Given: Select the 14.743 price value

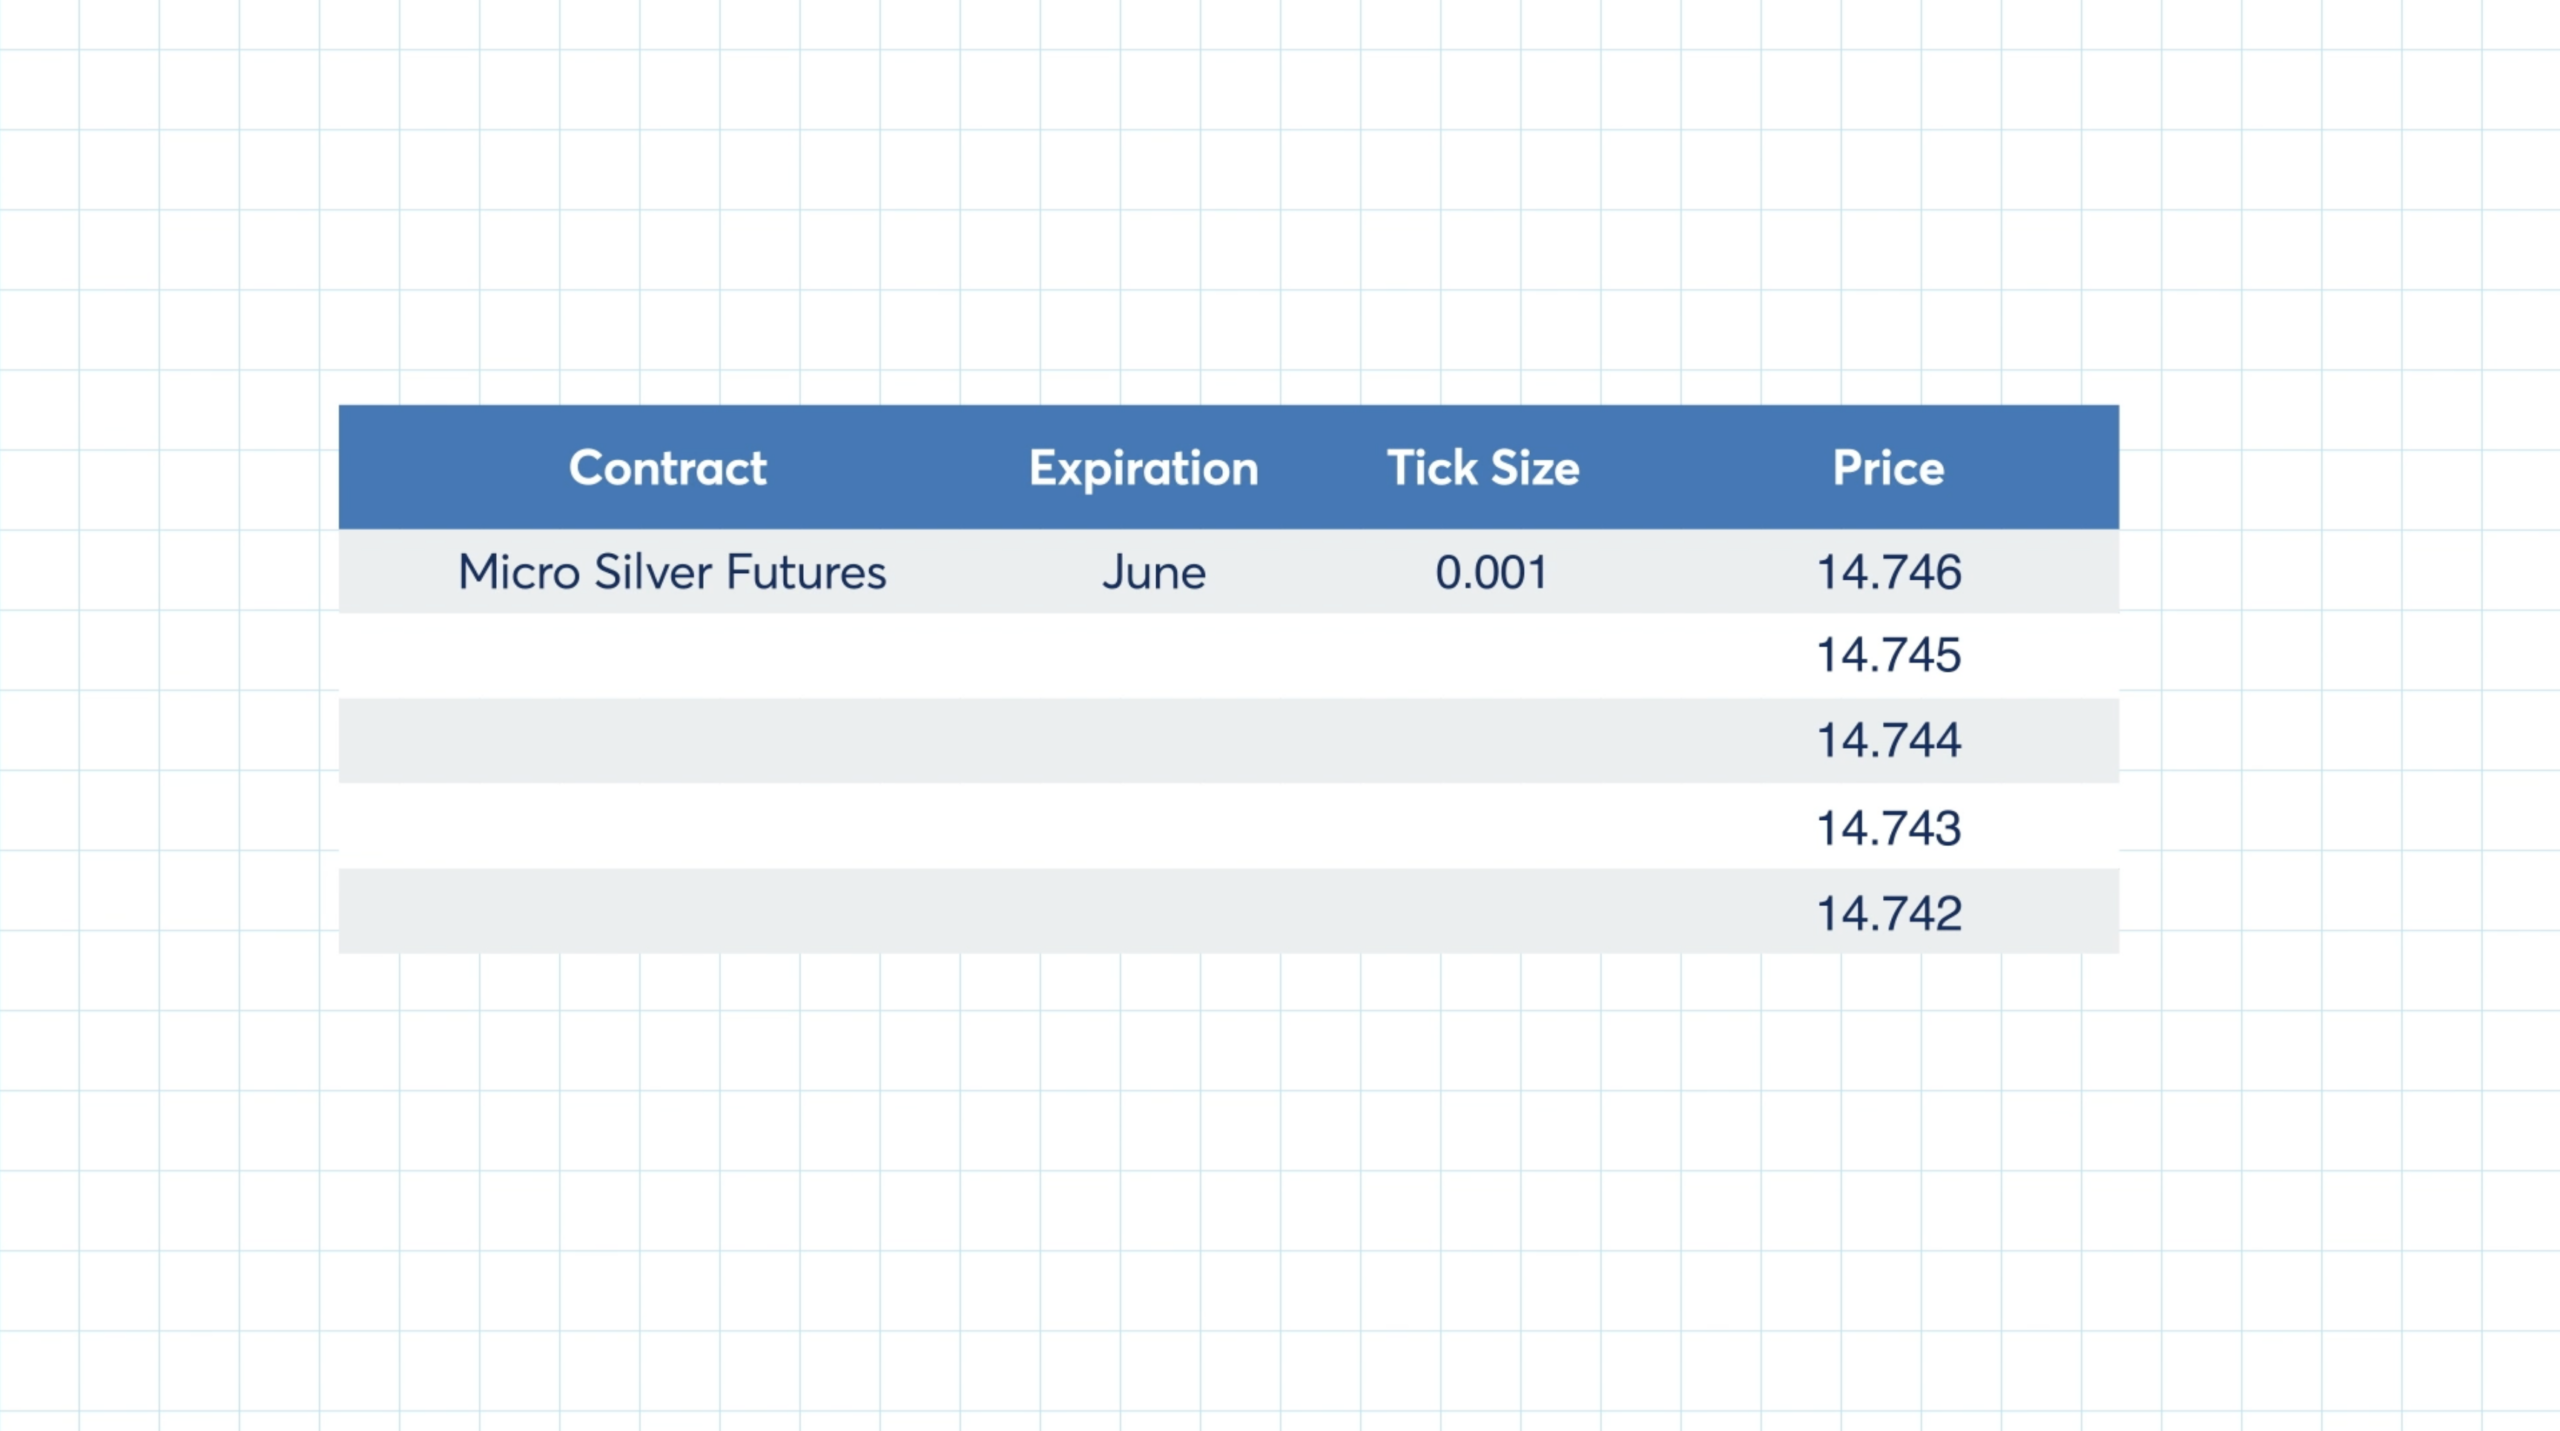Looking at the screenshot, I should 1888,828.
